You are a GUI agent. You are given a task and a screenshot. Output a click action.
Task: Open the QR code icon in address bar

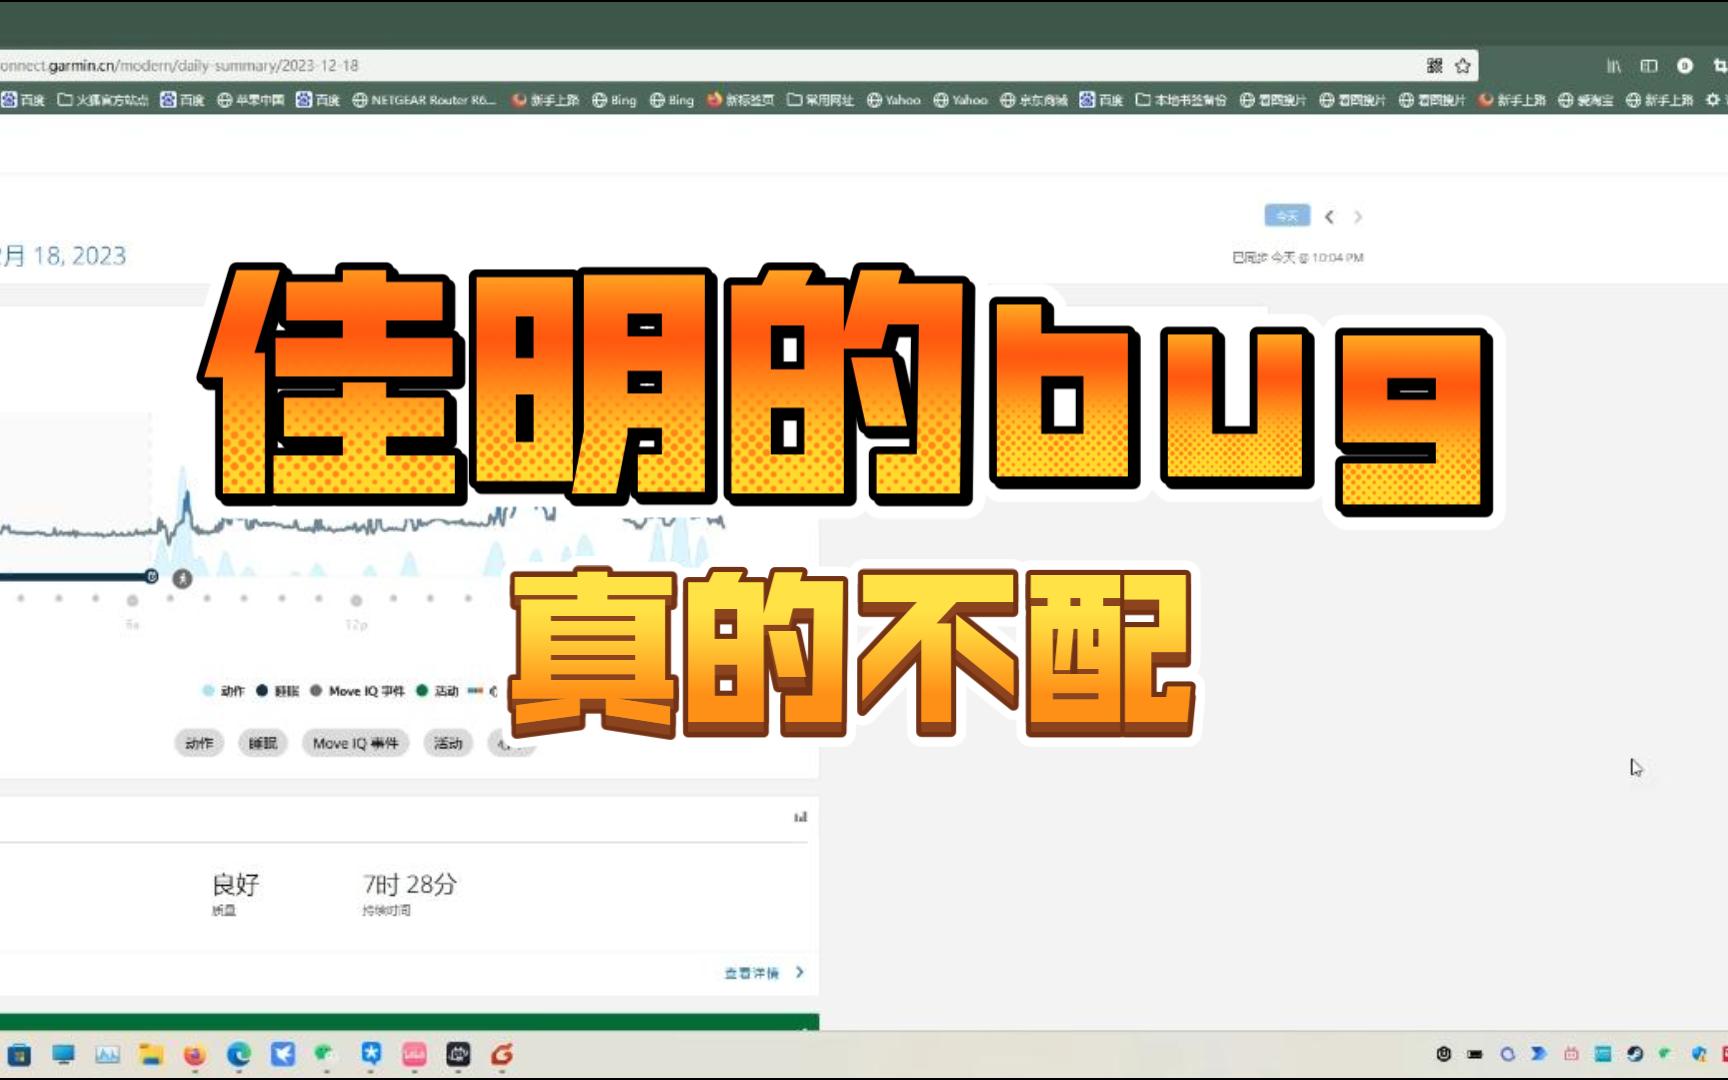click(x=1435, y=66)
